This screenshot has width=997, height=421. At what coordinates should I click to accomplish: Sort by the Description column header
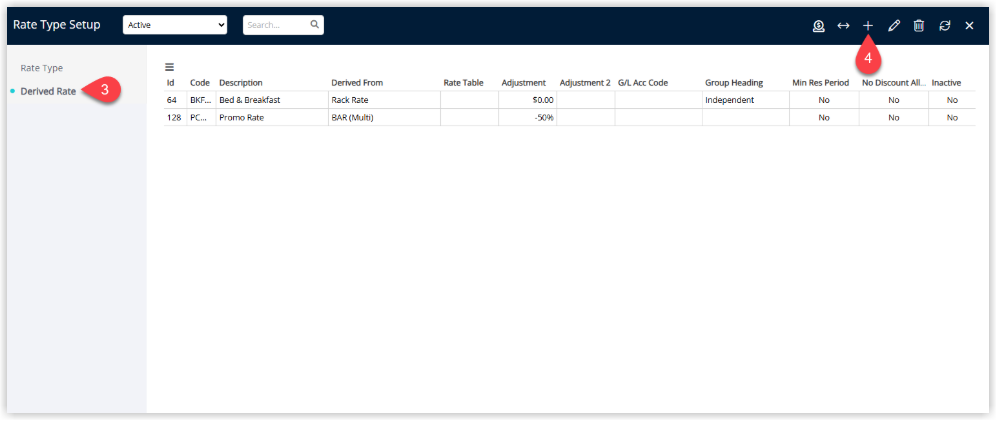pyautogui.click(x=240, y=83)
